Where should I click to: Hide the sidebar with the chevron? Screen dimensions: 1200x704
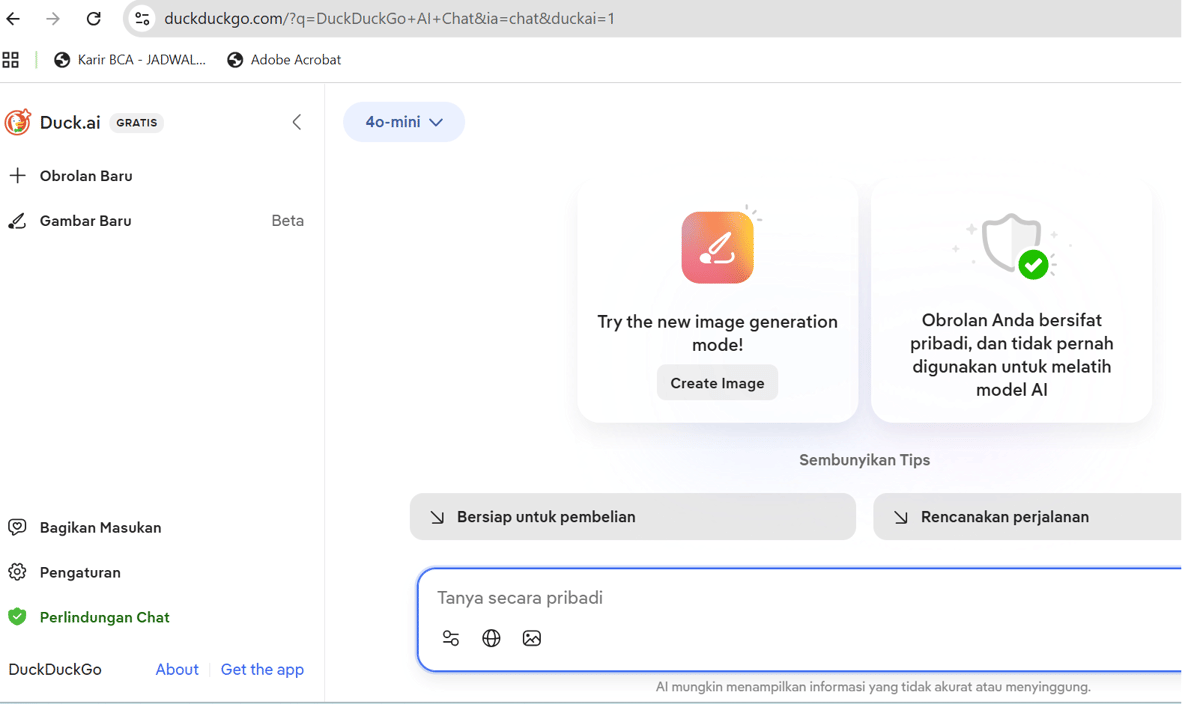pyautogui.click(x=296, y=121)
